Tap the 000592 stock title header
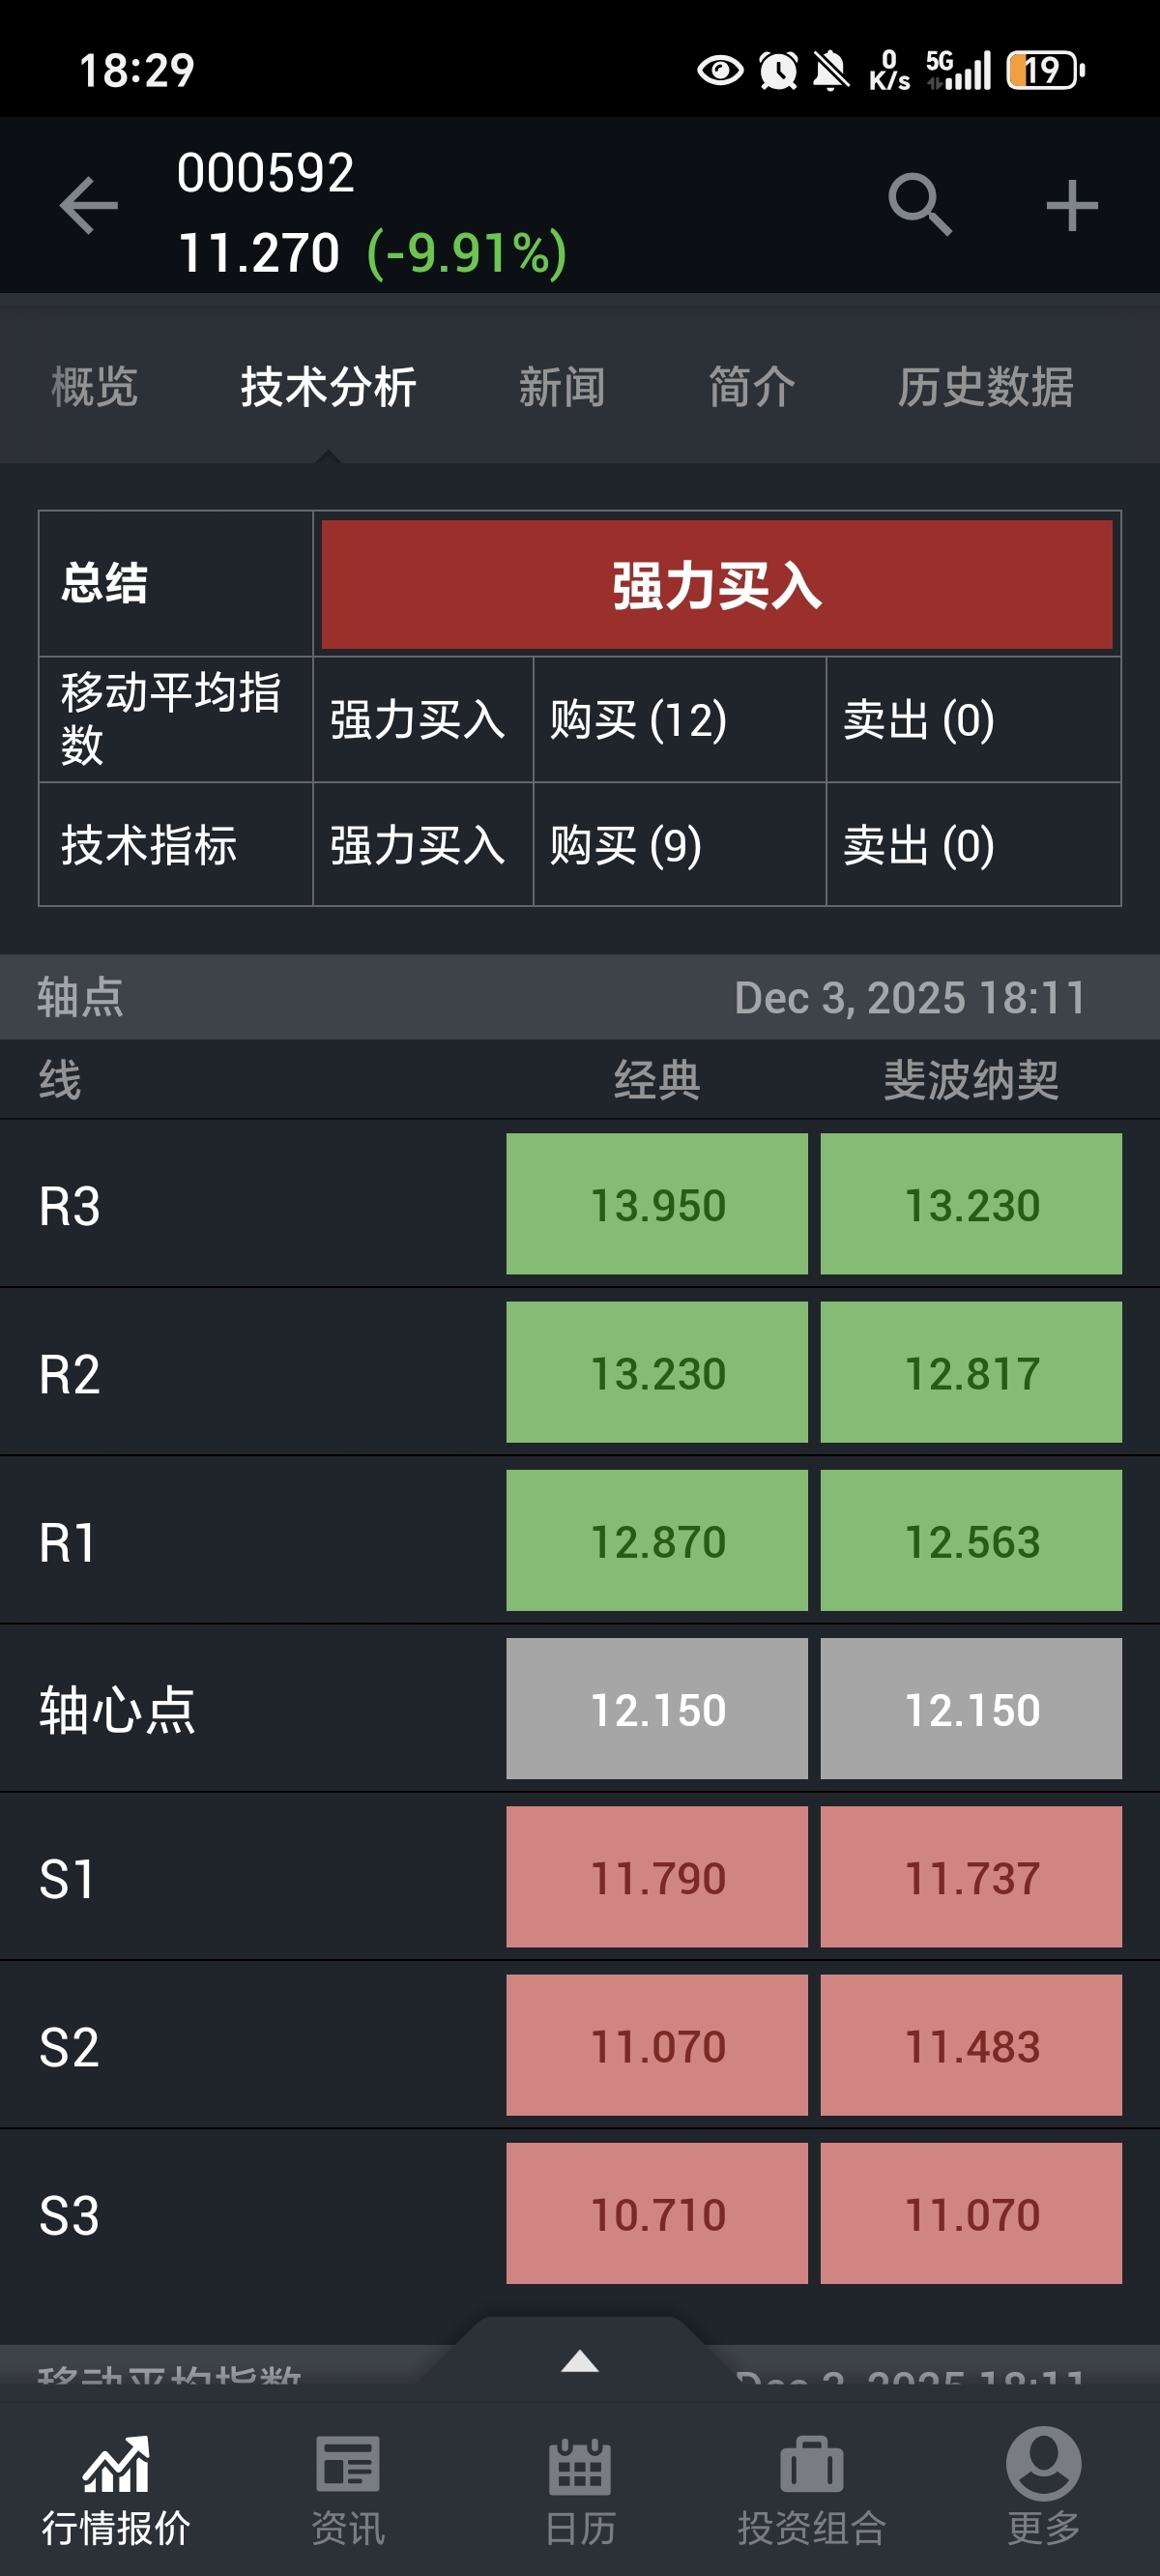1160x2576 pixels. click(266, 173)
